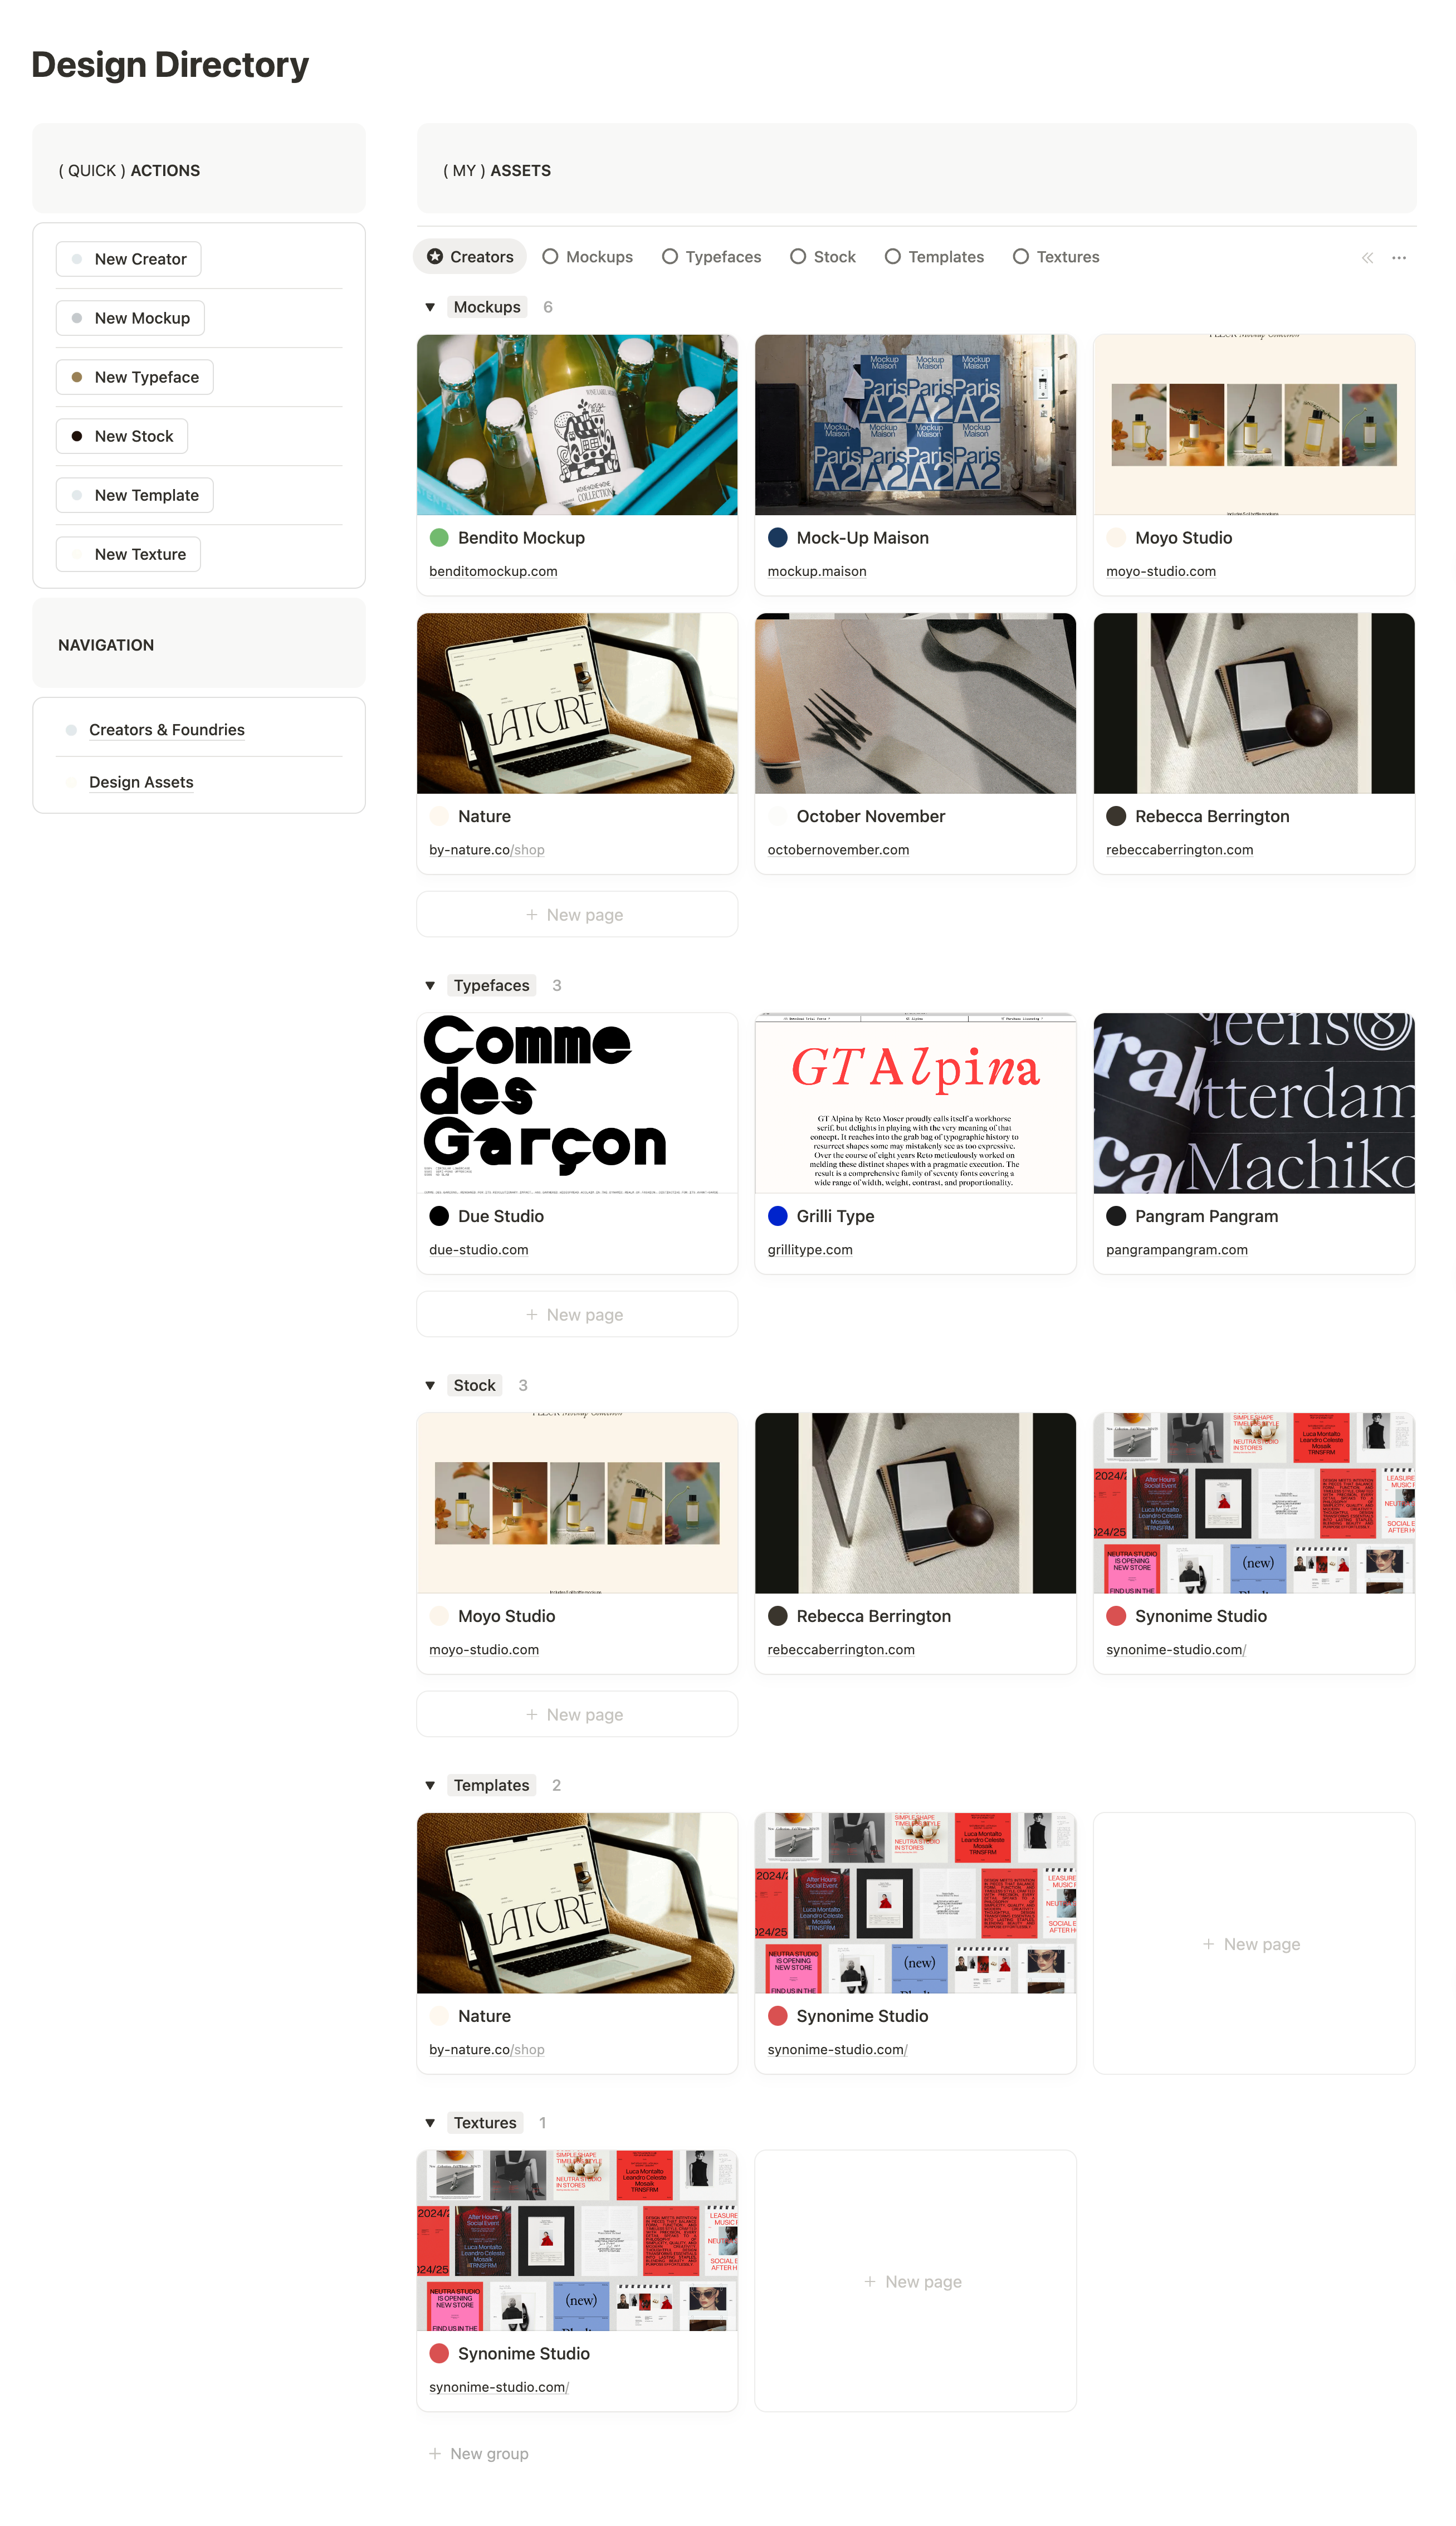1456x2526 pixels.
Task: Click the New Typeface quick action button
Action: (135, 377)
